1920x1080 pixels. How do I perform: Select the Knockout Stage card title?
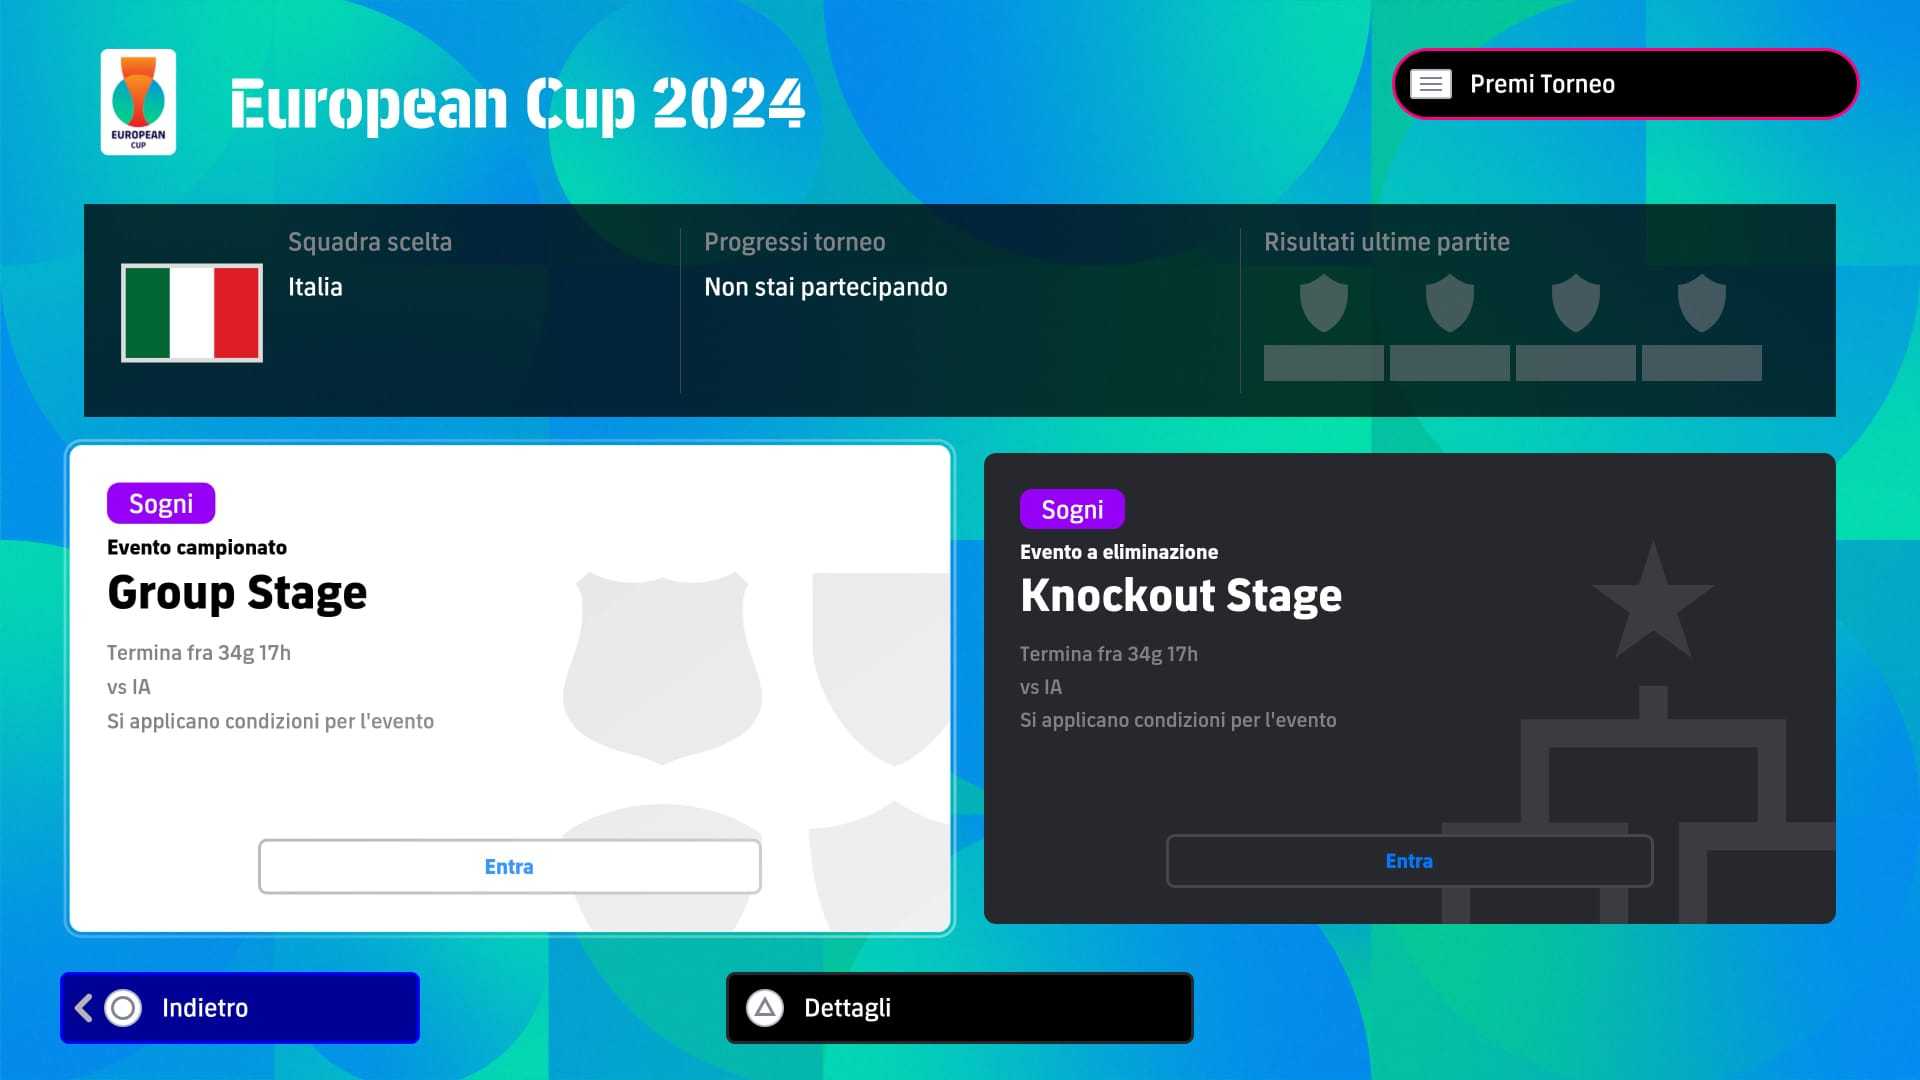tap(1181, 596)
